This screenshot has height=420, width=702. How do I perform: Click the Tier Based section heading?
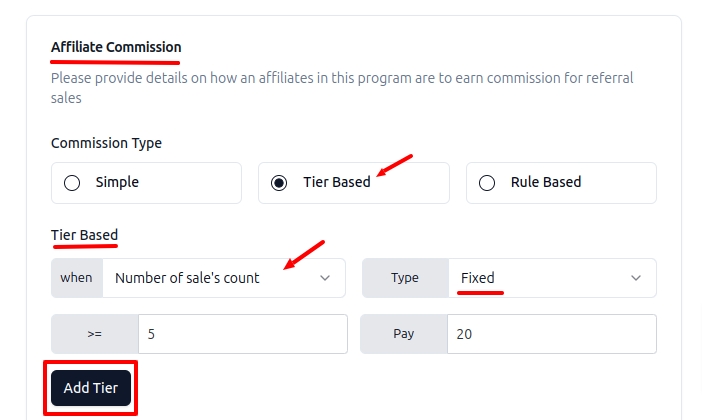(84, 235)
